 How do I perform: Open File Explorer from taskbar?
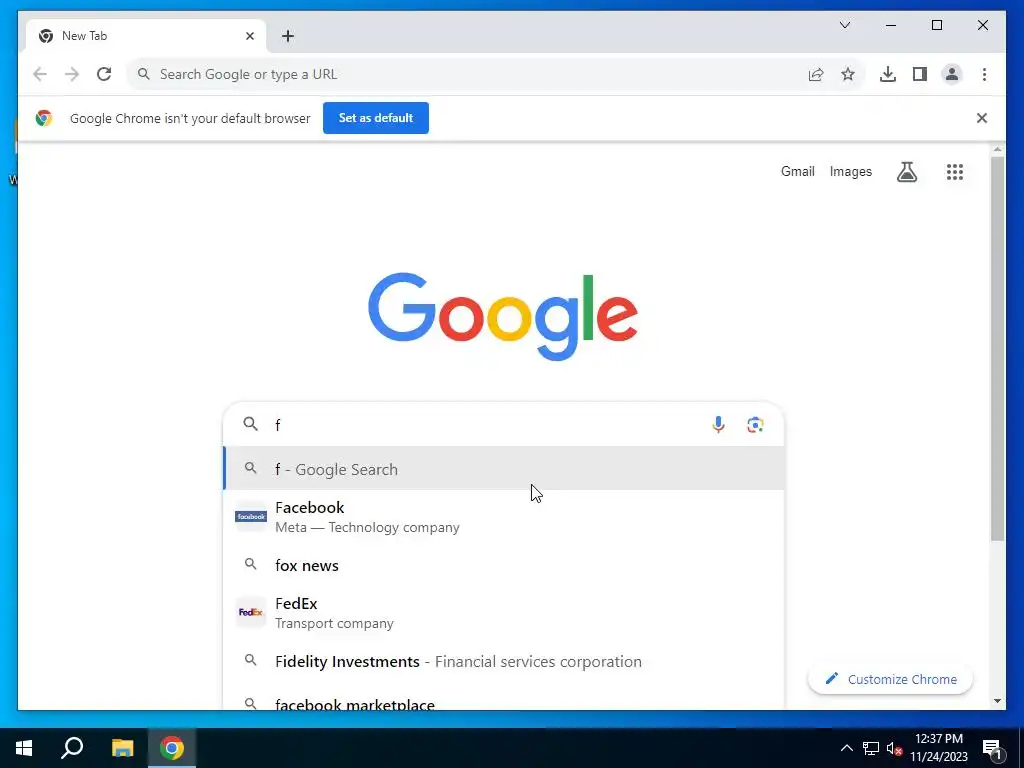coord(122,748)
